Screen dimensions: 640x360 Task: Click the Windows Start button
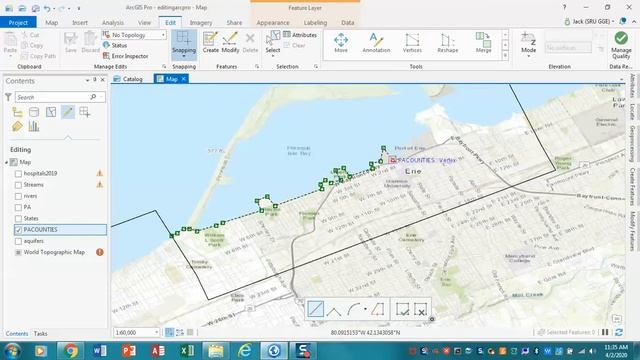pos(12,351)
